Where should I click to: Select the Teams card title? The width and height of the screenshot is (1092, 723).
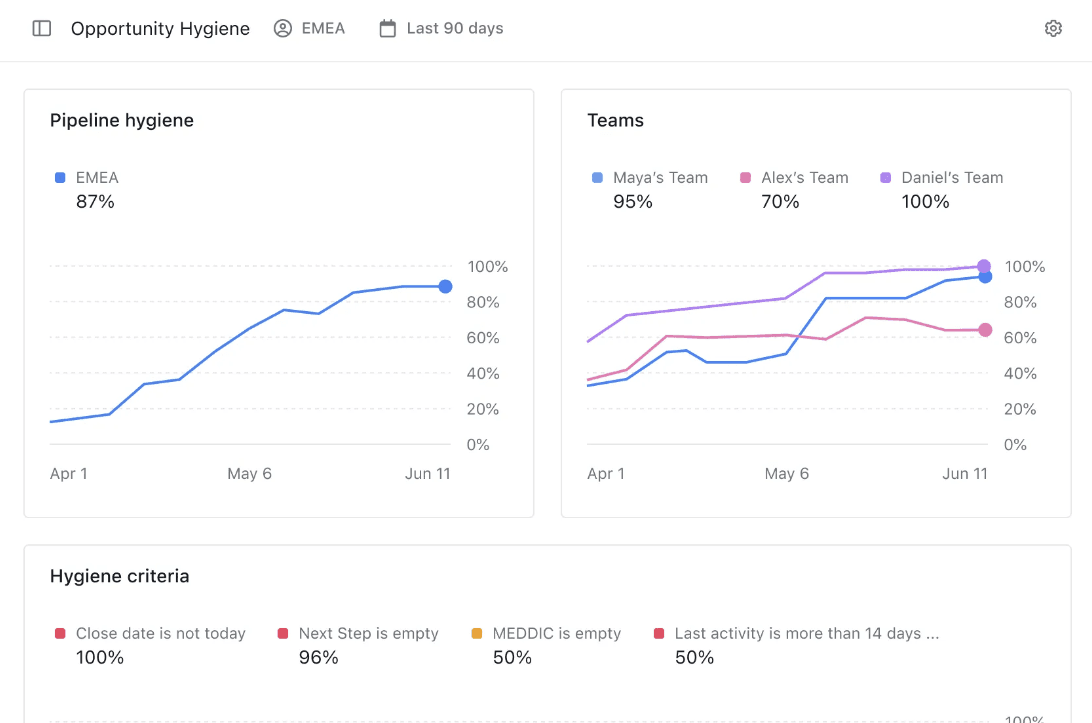pyautogui.click(x=614, y=120)
